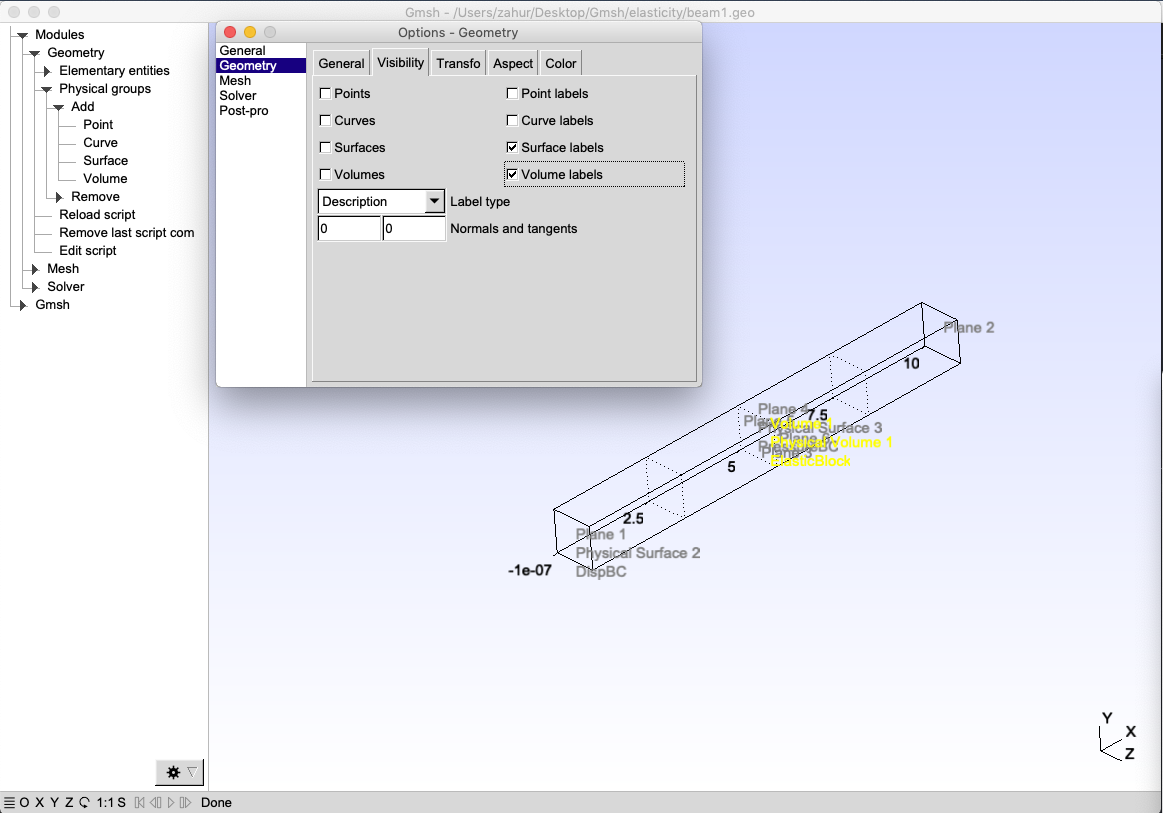Enable the Points visibility checkbox
The width and height of the screenshot is (1163, 813).
pos(325,93)
